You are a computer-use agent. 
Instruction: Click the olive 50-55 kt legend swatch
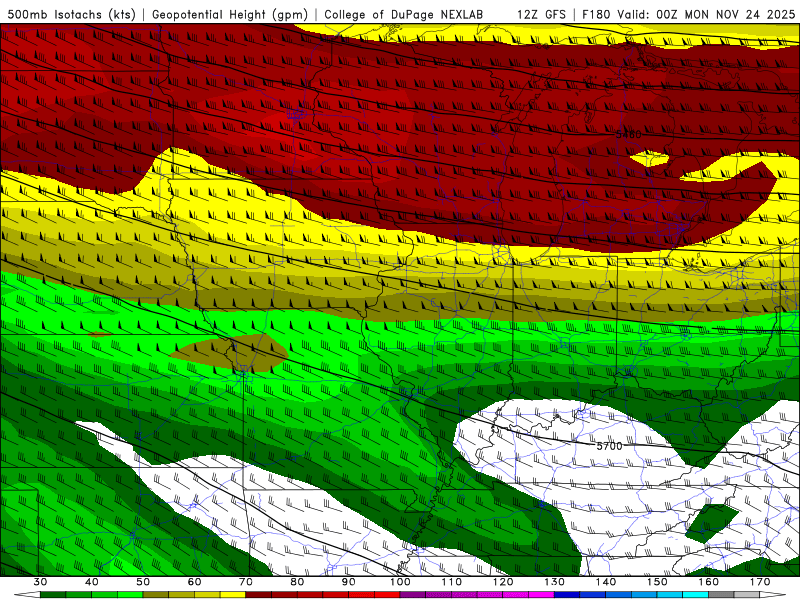point(156,594)
